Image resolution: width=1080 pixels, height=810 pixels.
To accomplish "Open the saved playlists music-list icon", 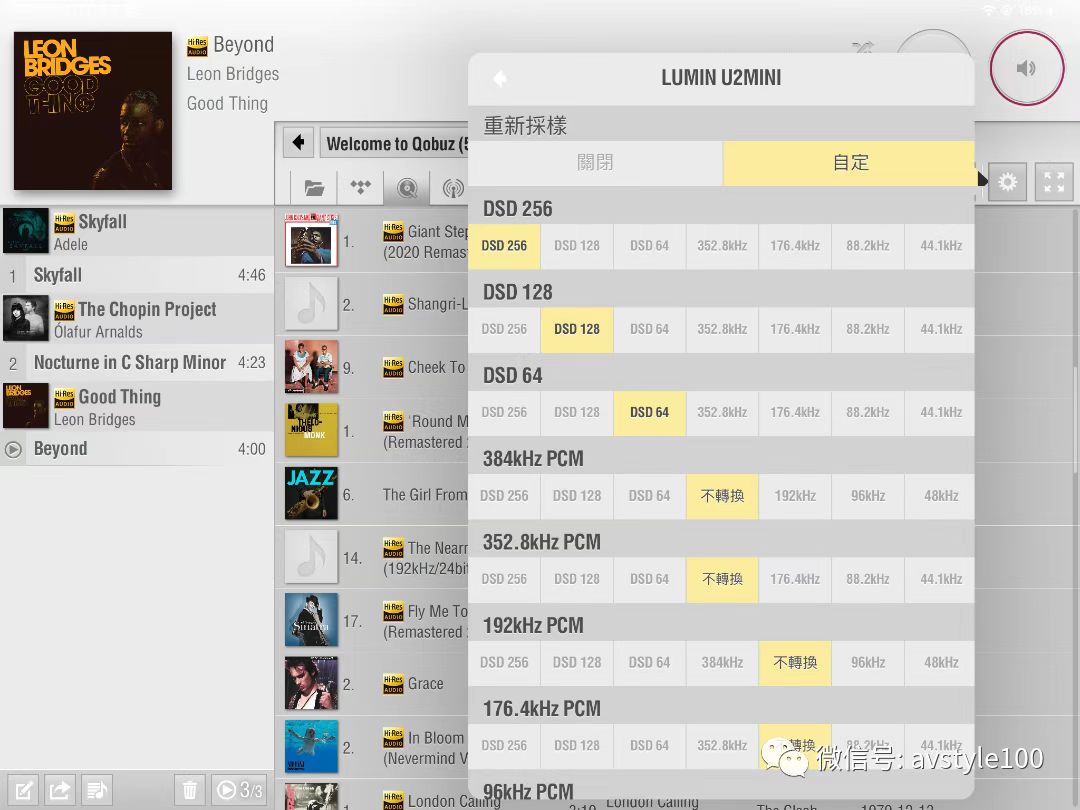I will coord(97,790).
